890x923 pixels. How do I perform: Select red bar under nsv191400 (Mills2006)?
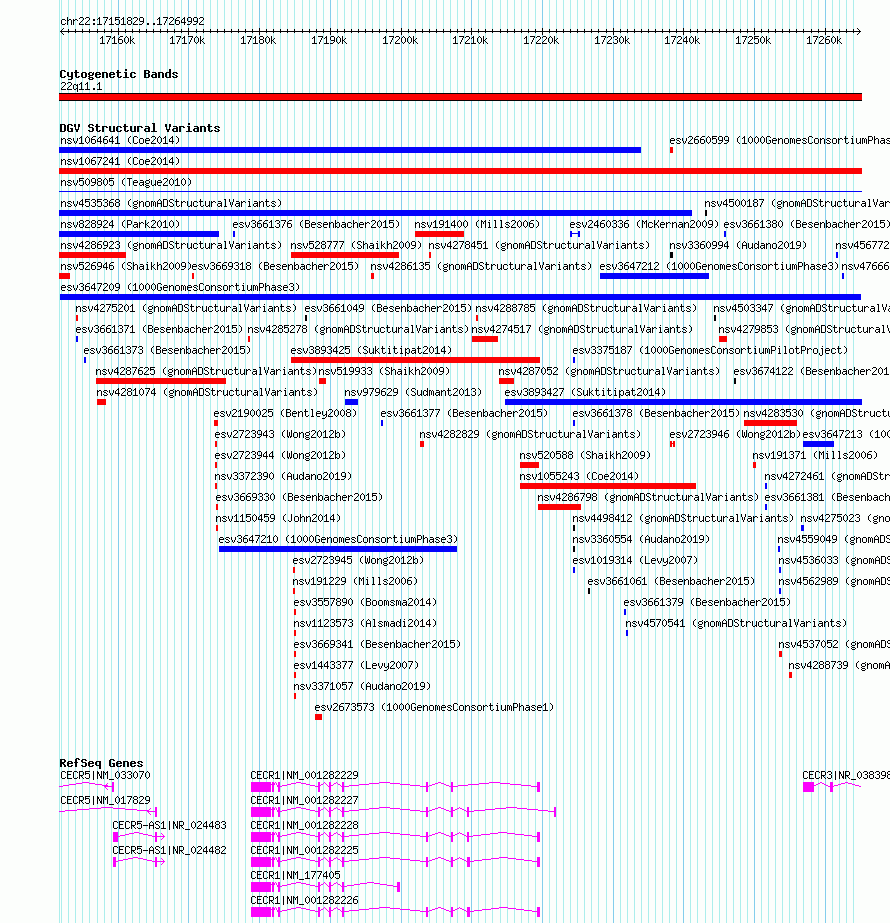point(439,234)
